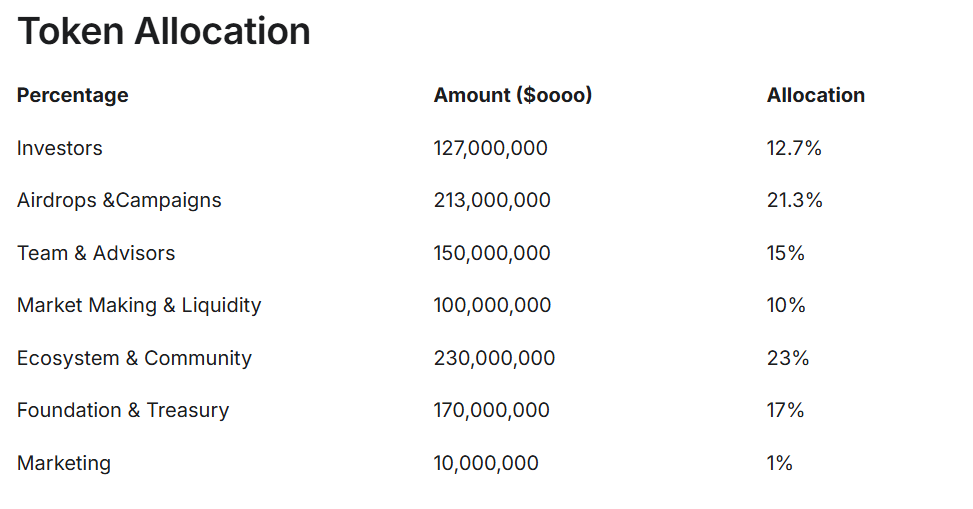
Task: Click the 213,000,000 amount value
Action: [x=492, y=200]
